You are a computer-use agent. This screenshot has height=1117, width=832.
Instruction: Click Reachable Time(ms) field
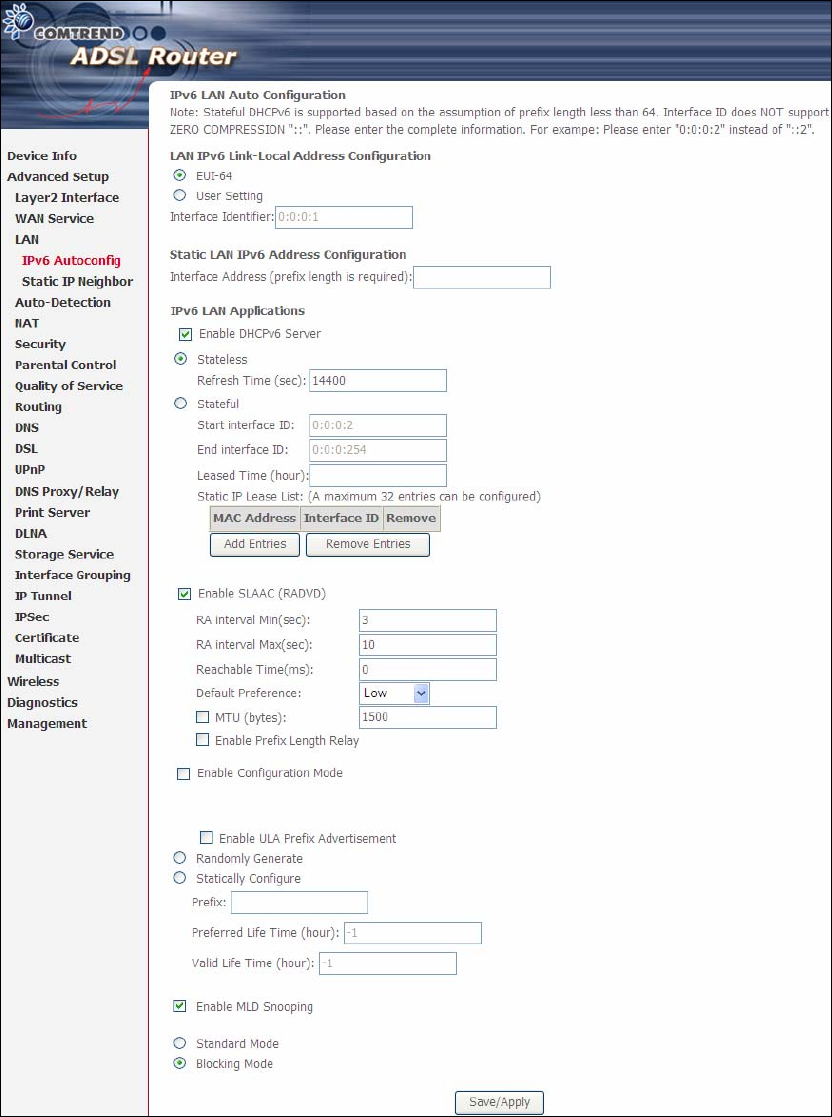click(x=427, y=670)
